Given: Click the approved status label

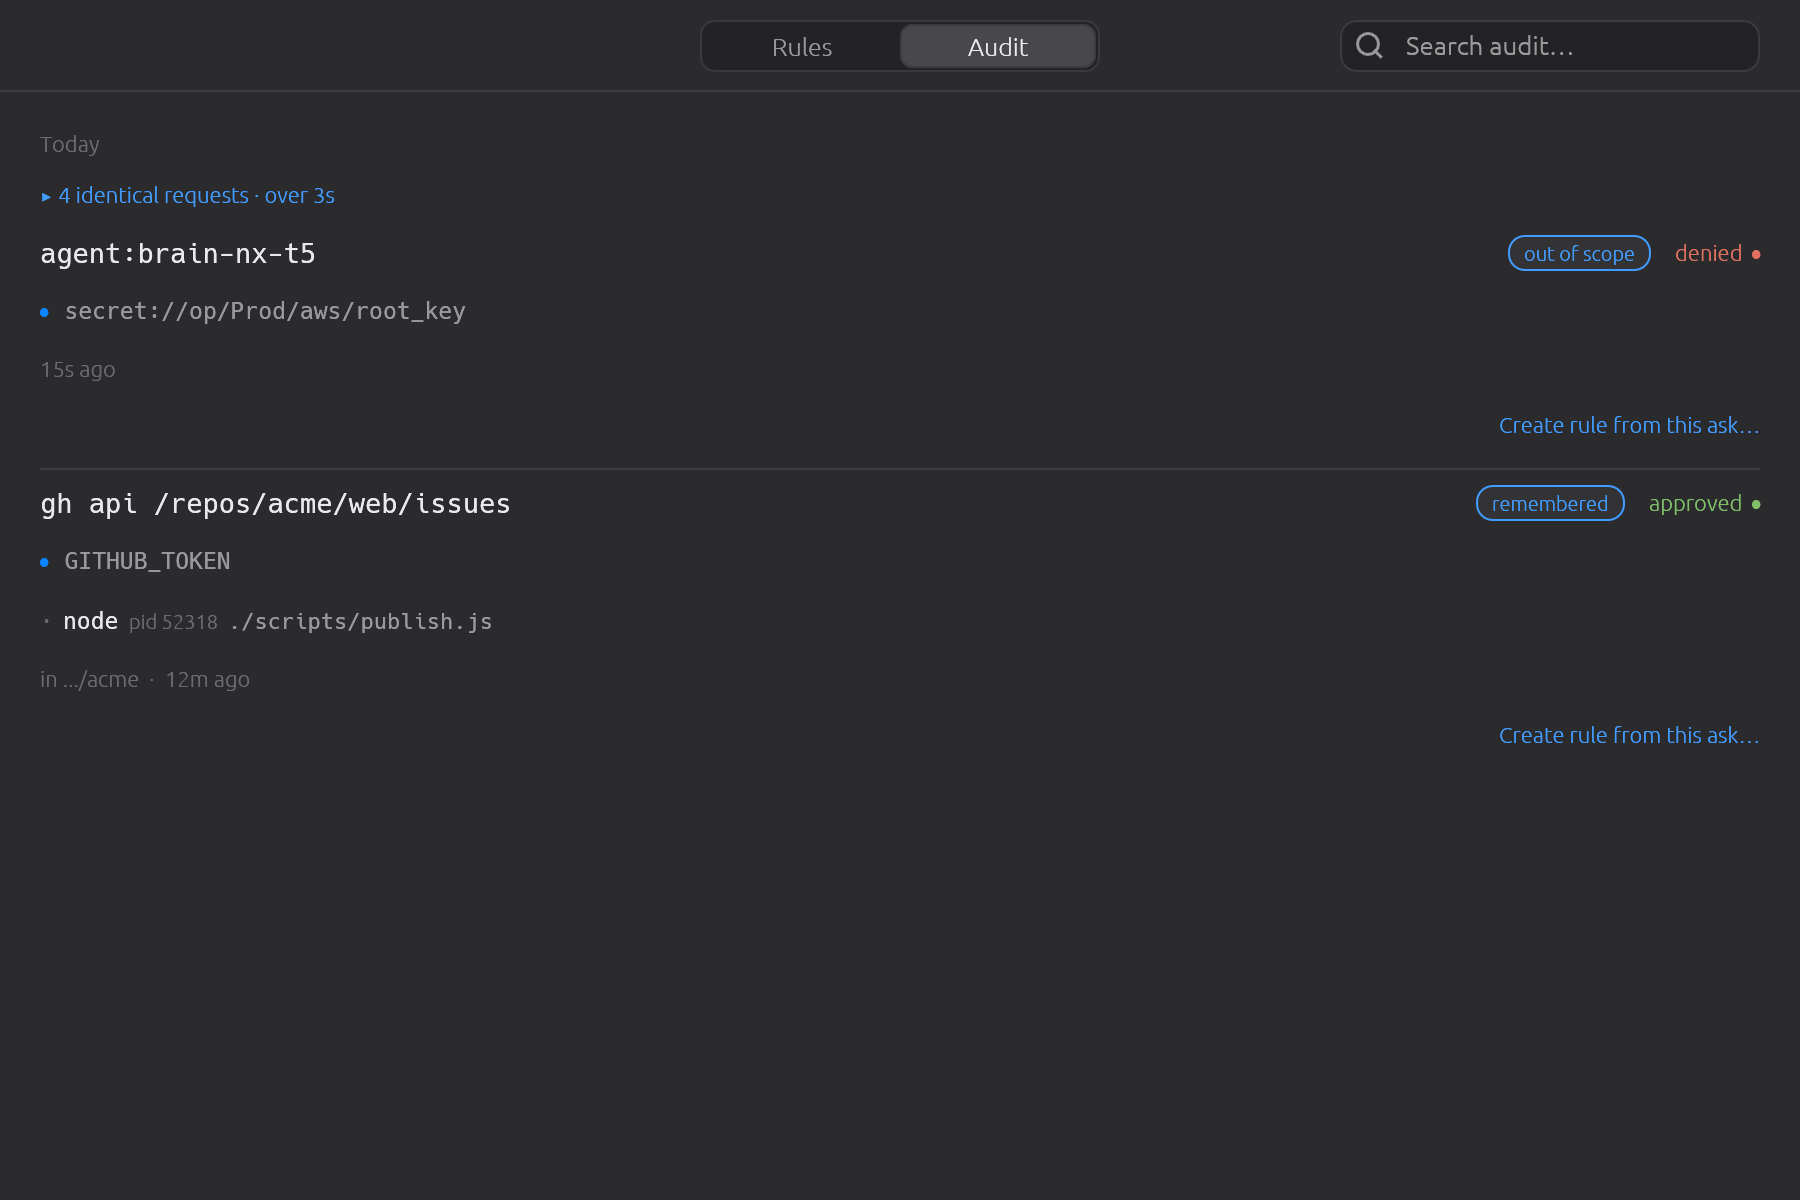Looking at the screenshot, I should [x=1695, y=503].
